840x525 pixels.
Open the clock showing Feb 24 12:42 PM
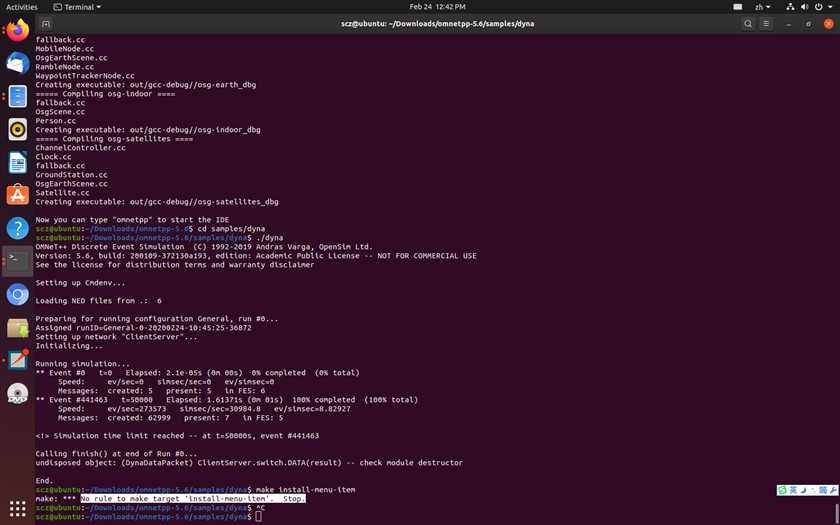tap(437, 7)
